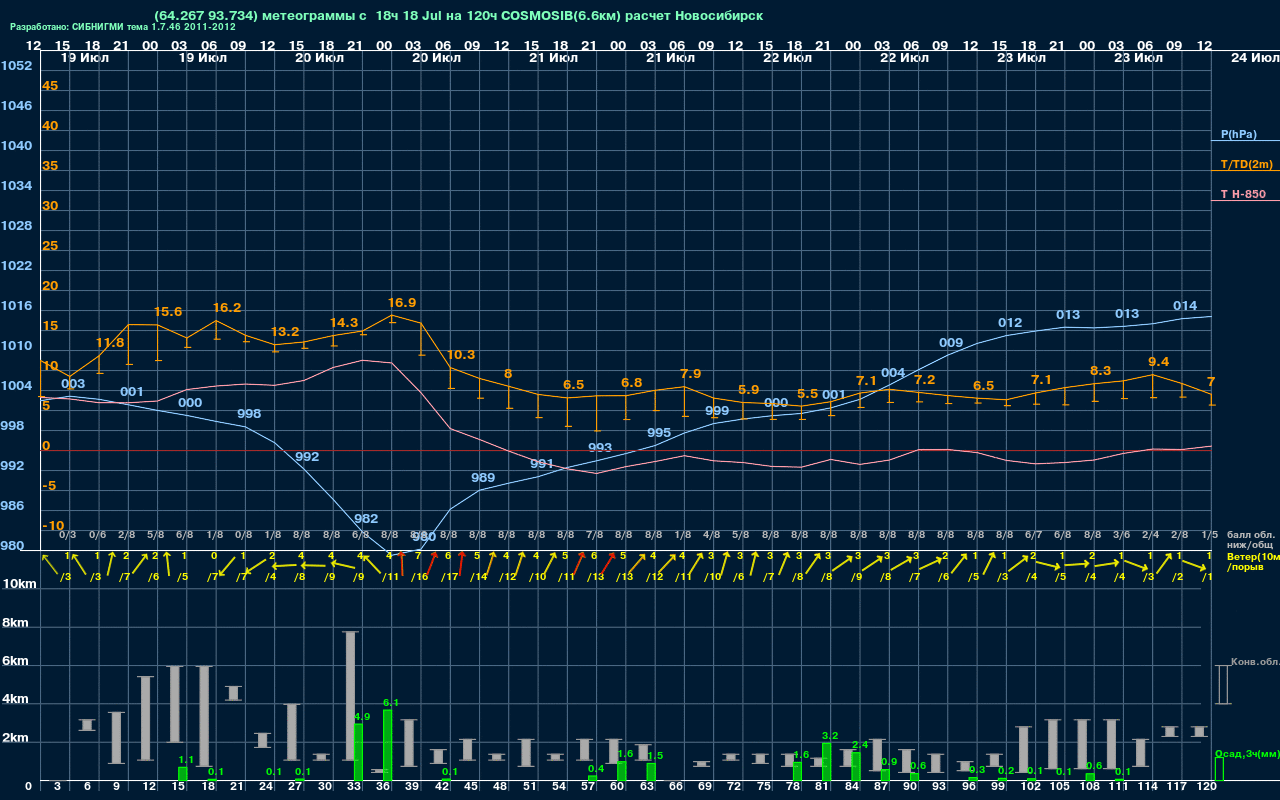
Task: Click the temperature value 5.5
Action: (x=807, y=394)
